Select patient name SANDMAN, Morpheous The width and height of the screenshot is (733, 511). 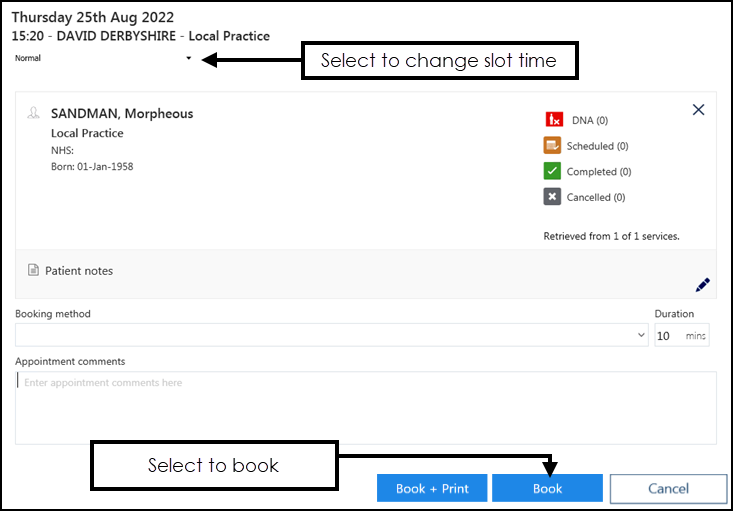click(122, 114)
